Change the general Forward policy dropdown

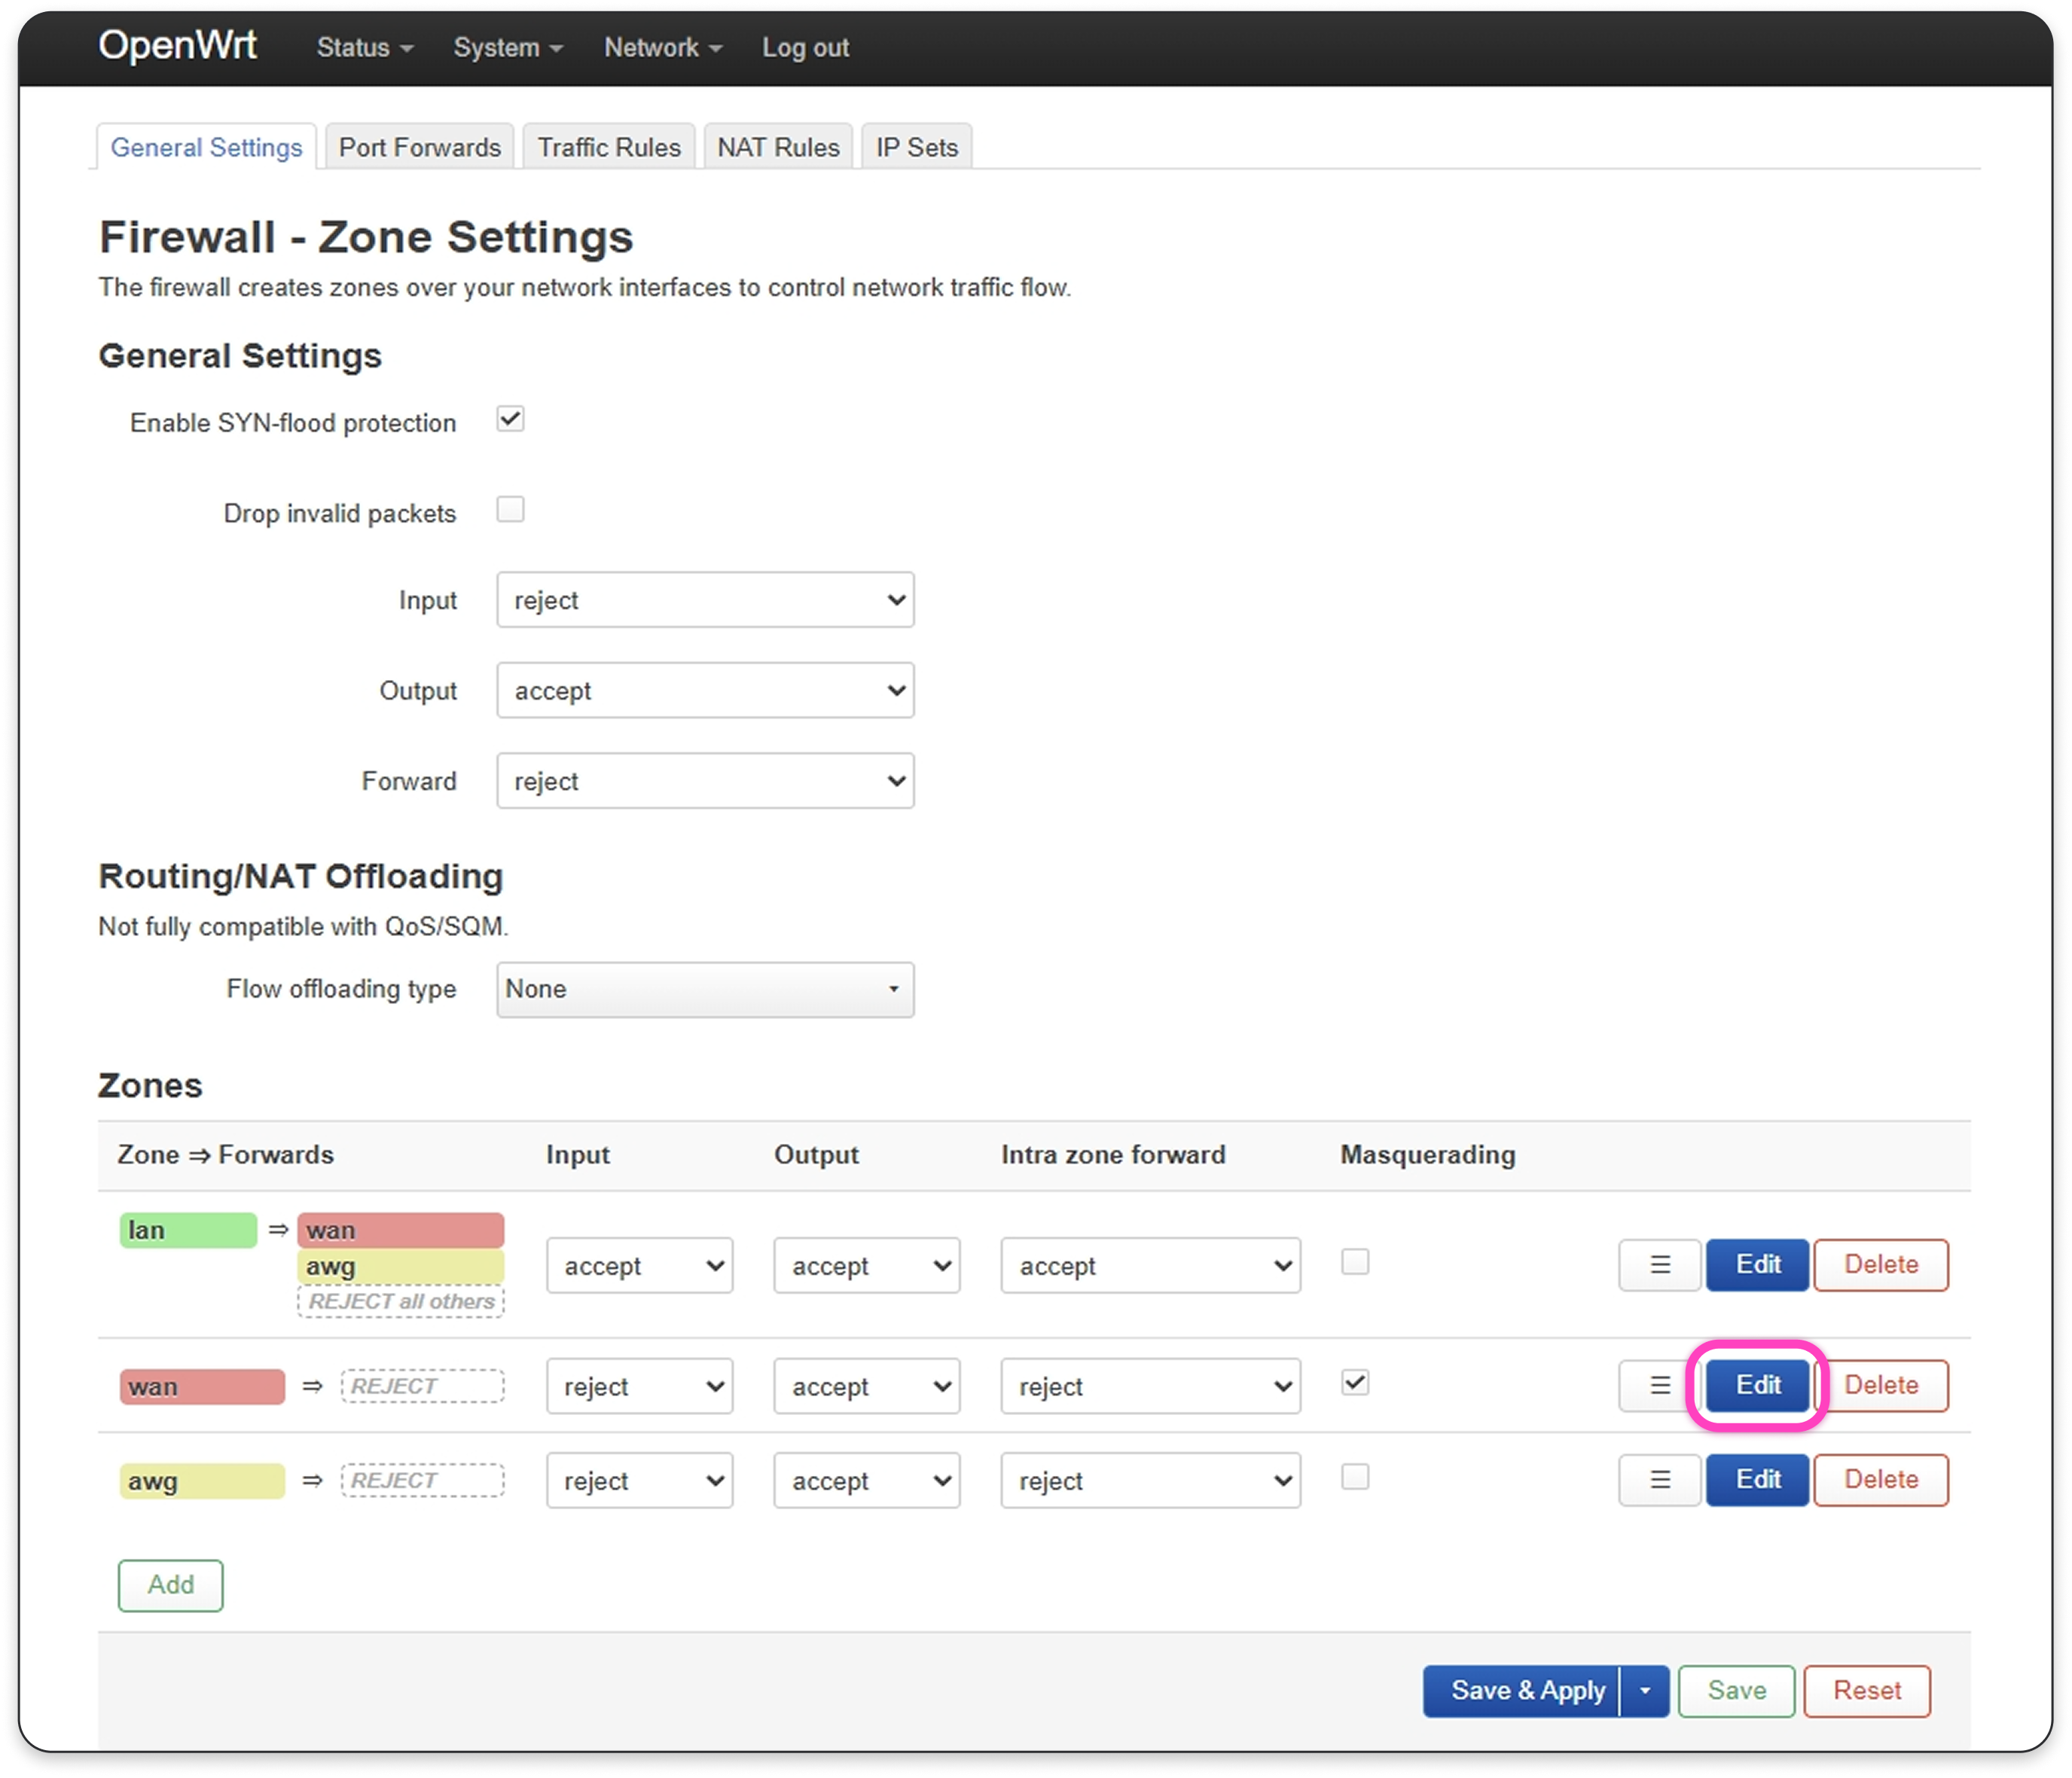coord(705,781)
